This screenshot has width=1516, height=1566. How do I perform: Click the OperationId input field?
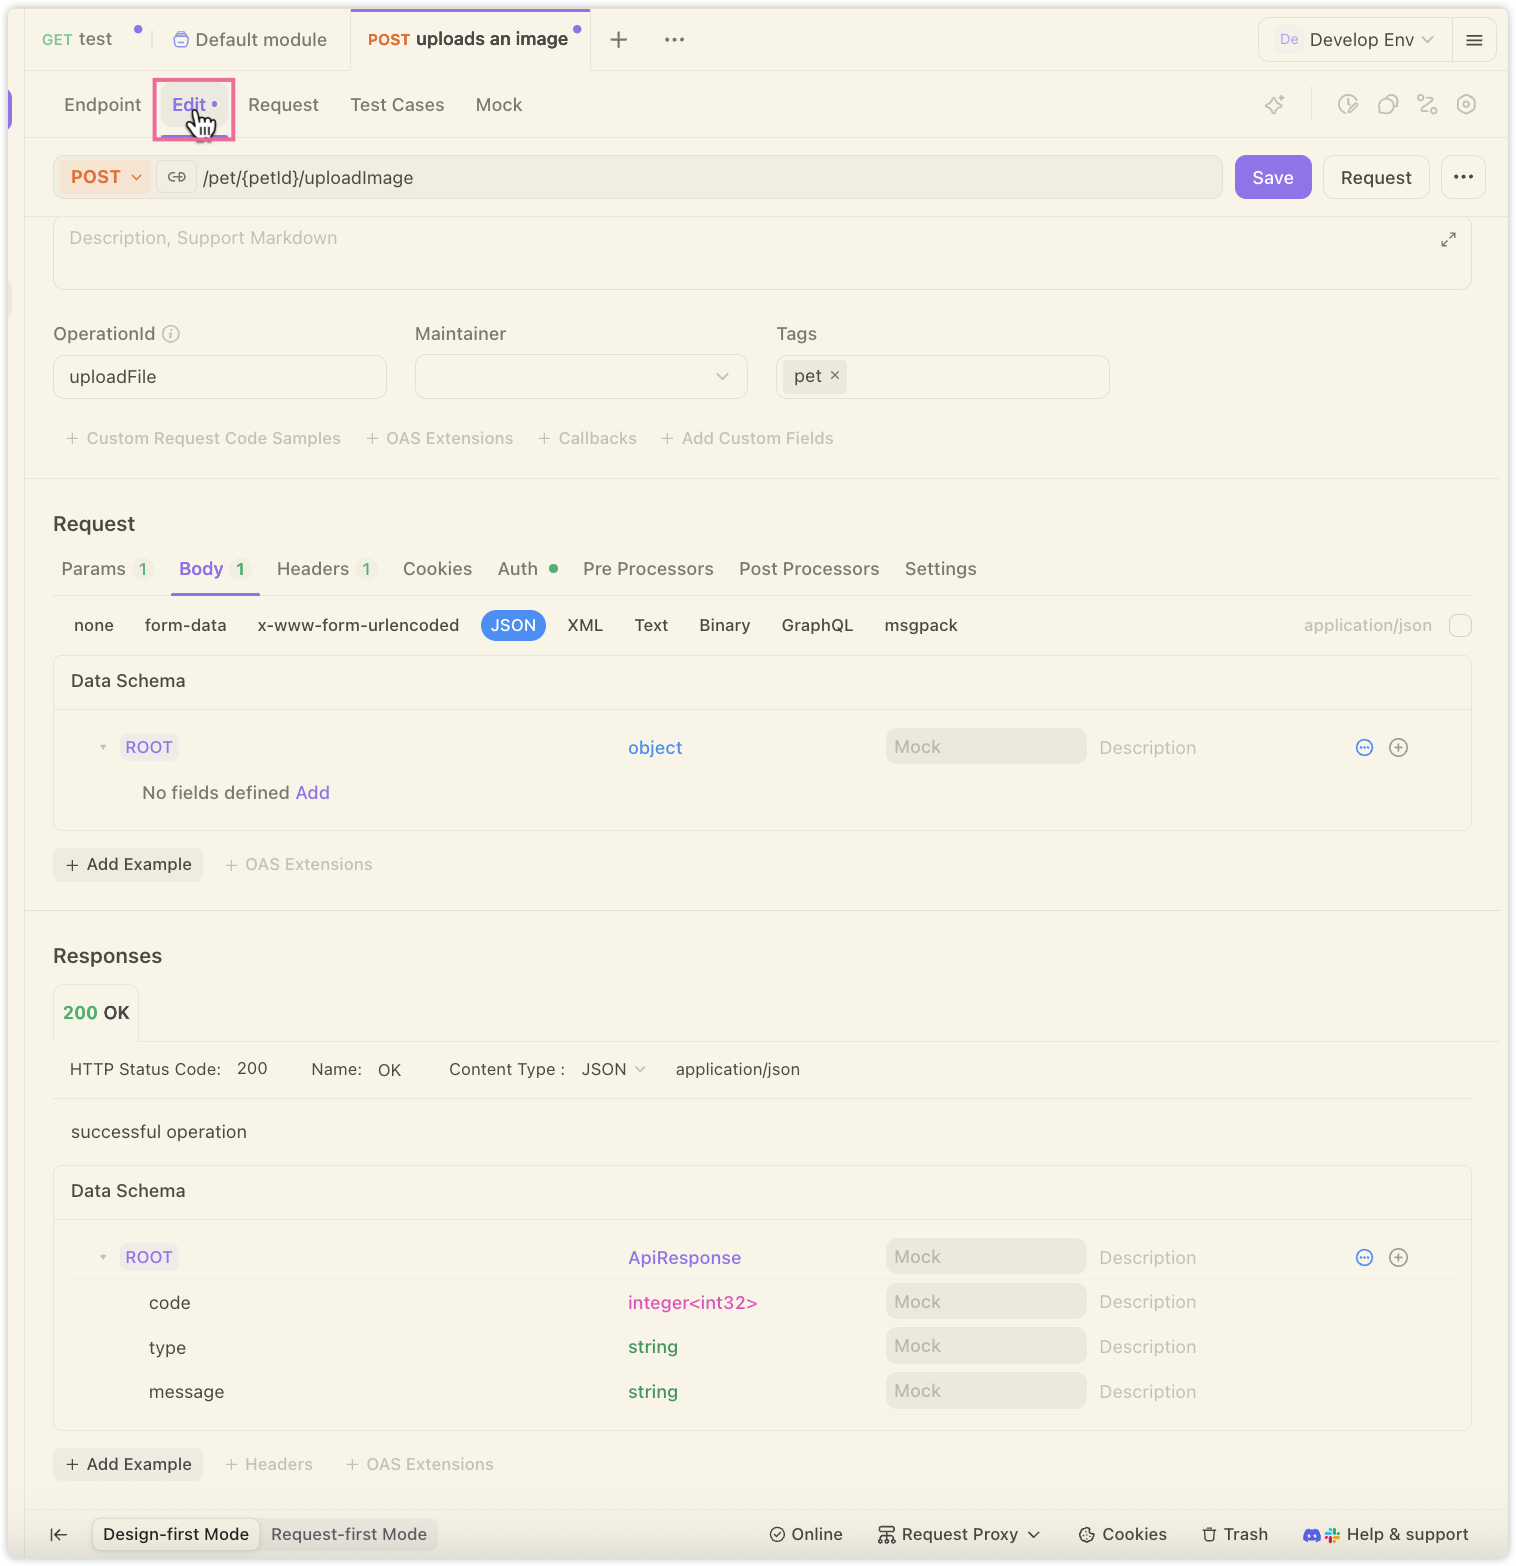coord(219,377)
